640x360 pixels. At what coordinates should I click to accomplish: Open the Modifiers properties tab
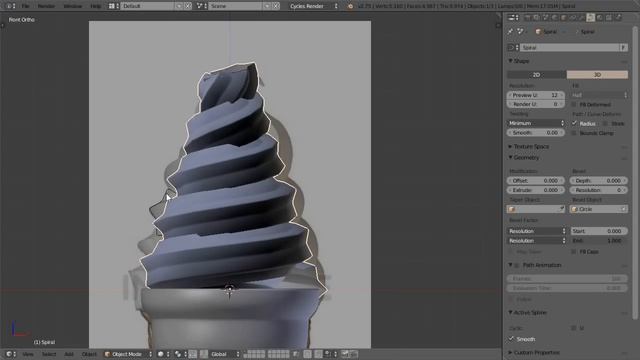[x=582, y=18]
